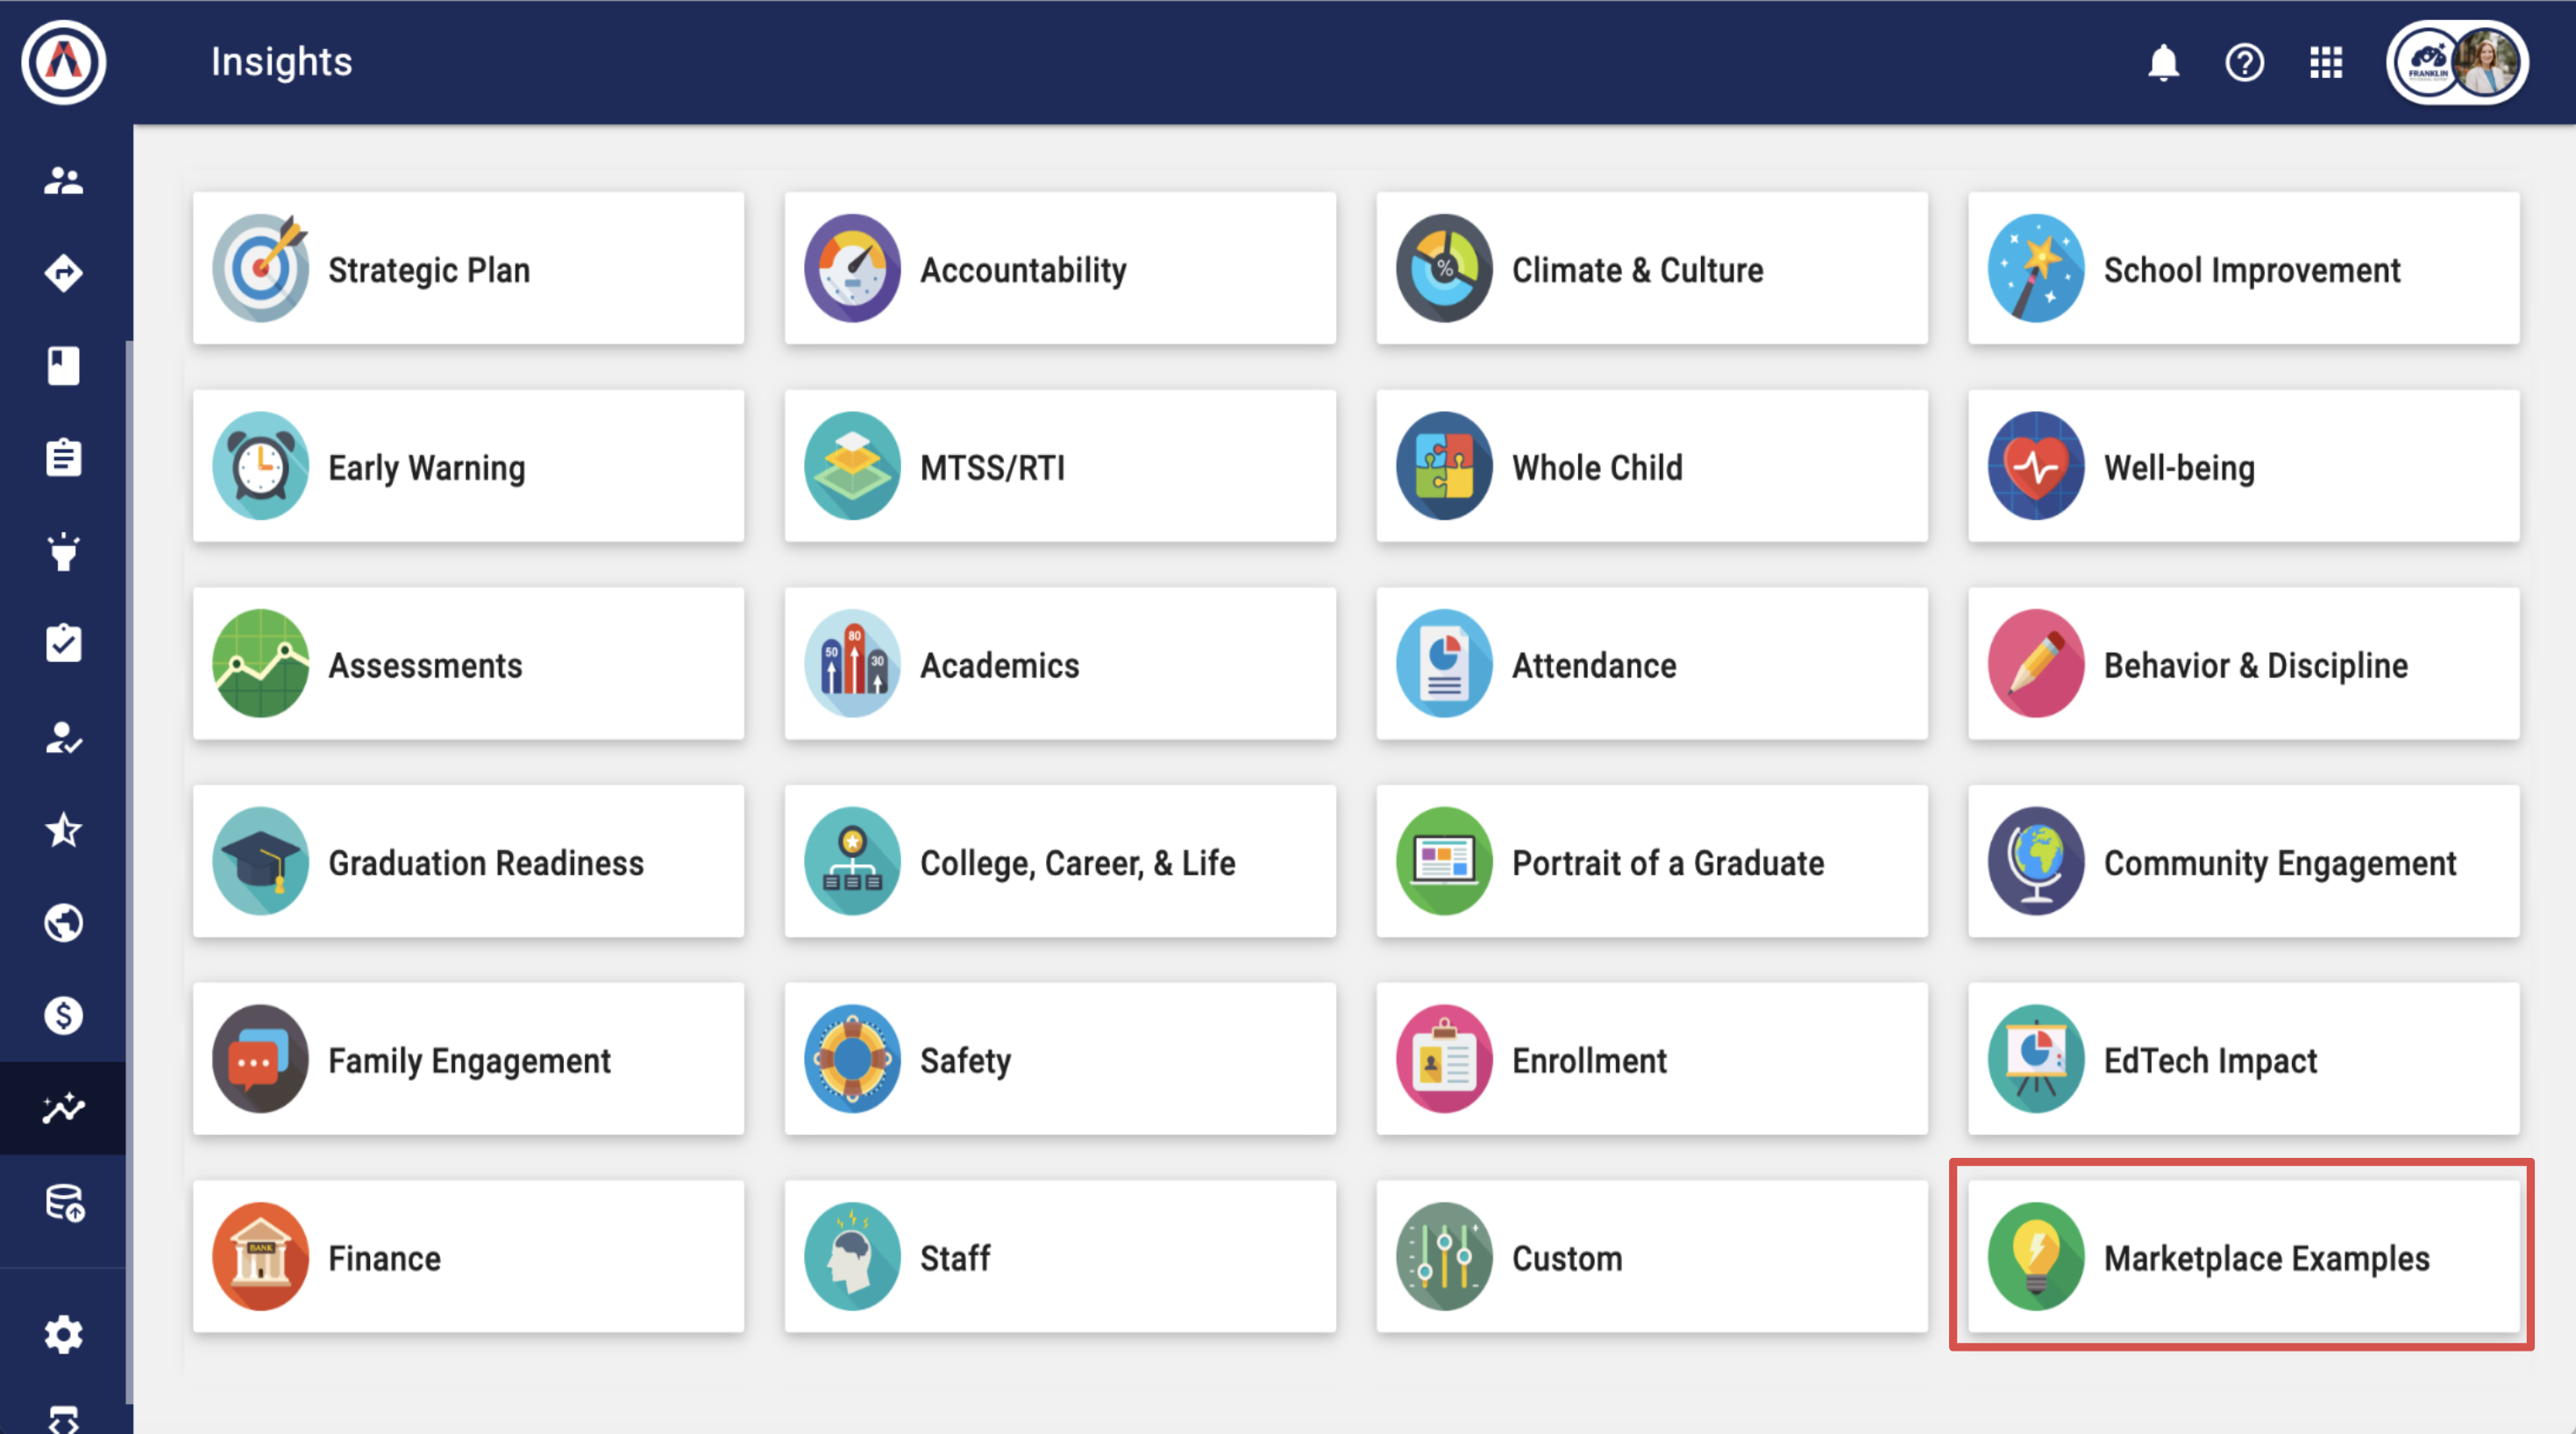Open the School Improvement card
This screenshot has height=1434, width=2576.
(2244, 269)
